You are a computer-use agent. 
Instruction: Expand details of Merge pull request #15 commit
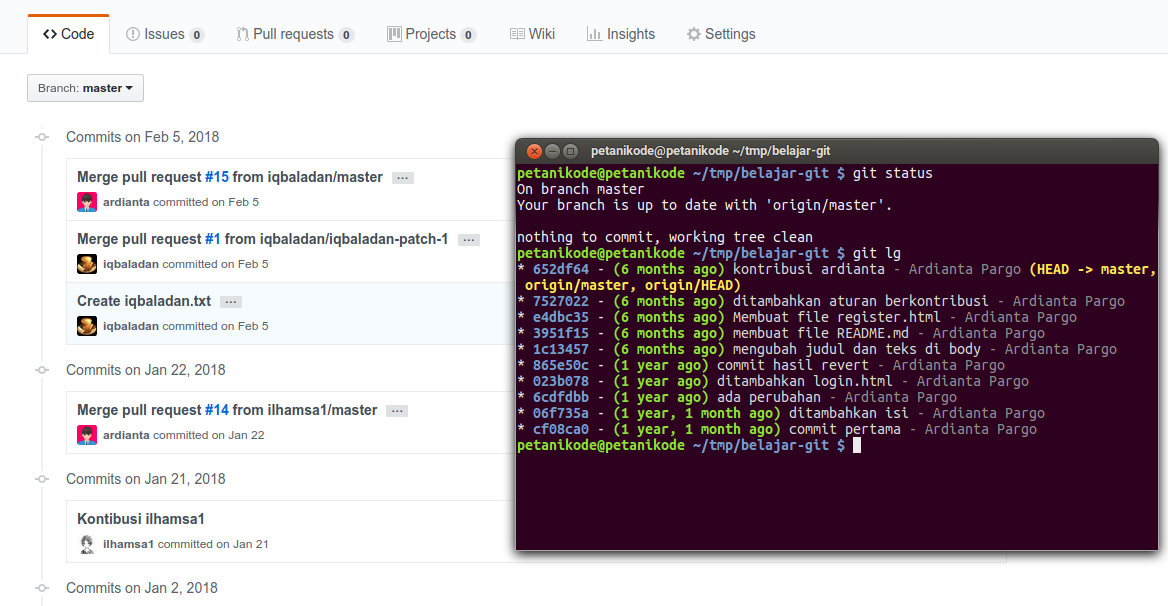(403, 178)
